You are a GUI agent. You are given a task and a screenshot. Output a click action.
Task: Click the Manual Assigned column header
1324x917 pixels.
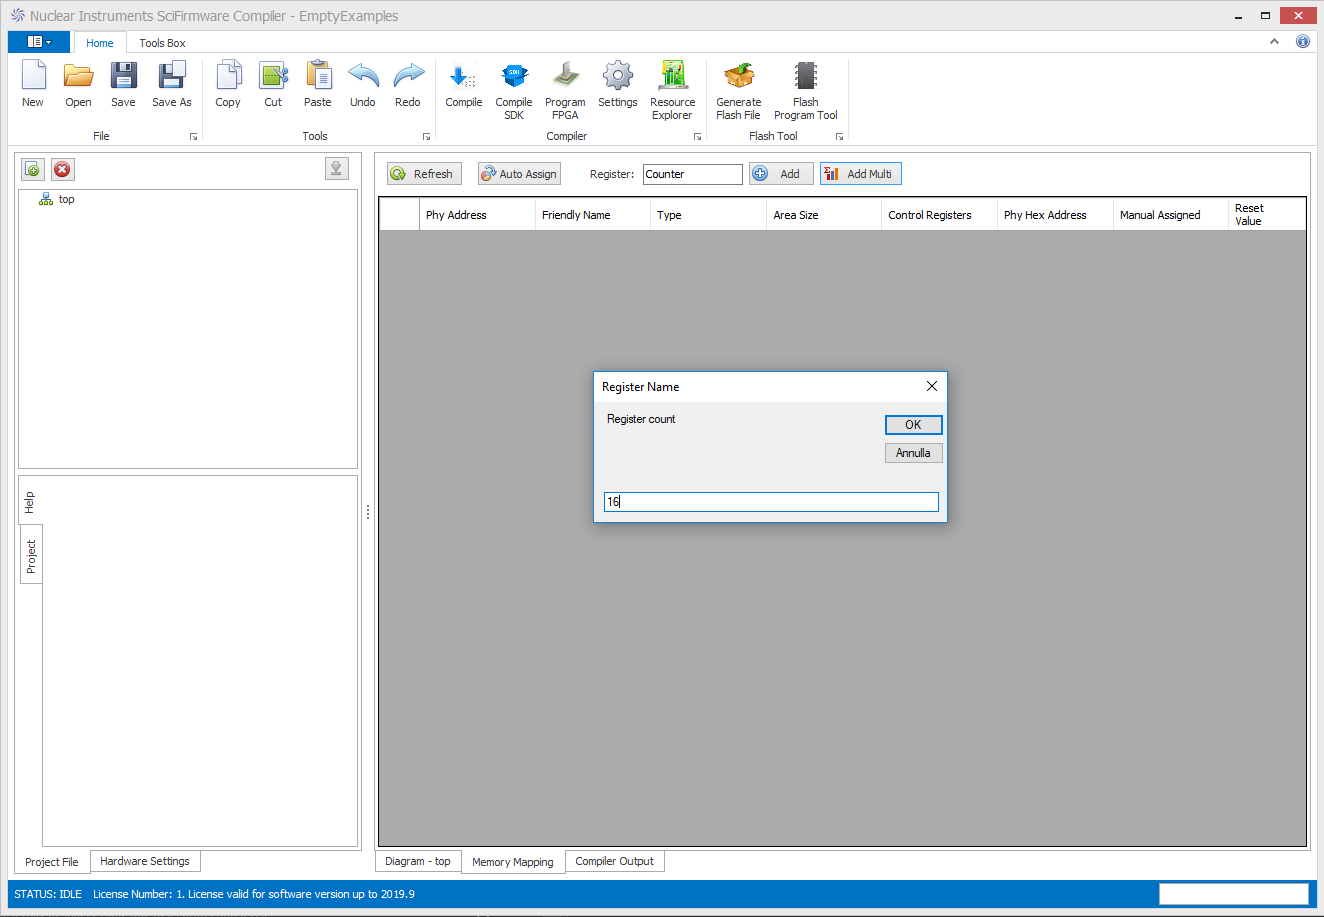click(1171, 215)
